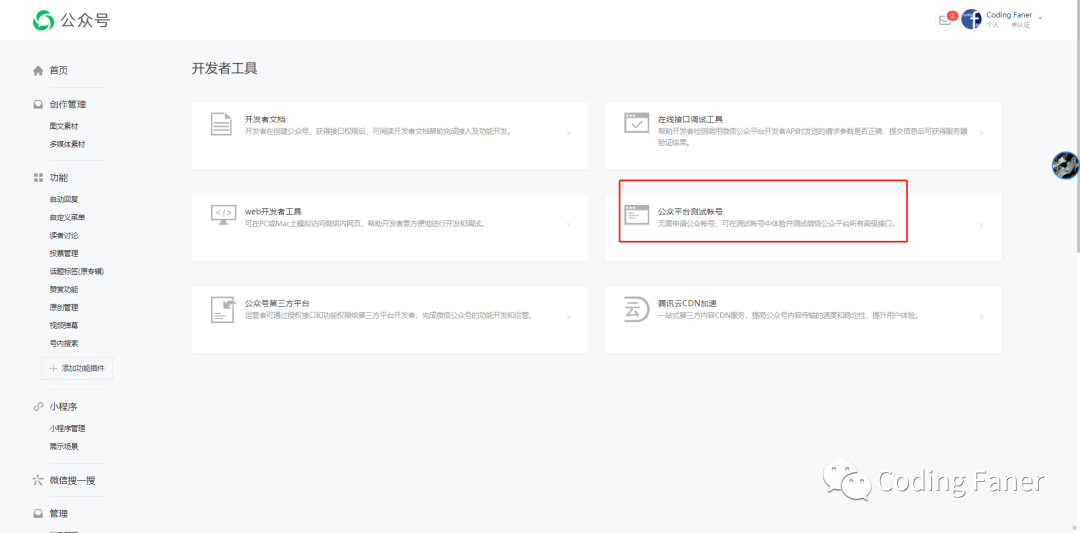Open the 公众平台测试帐号 card chevron

[982, 225]
